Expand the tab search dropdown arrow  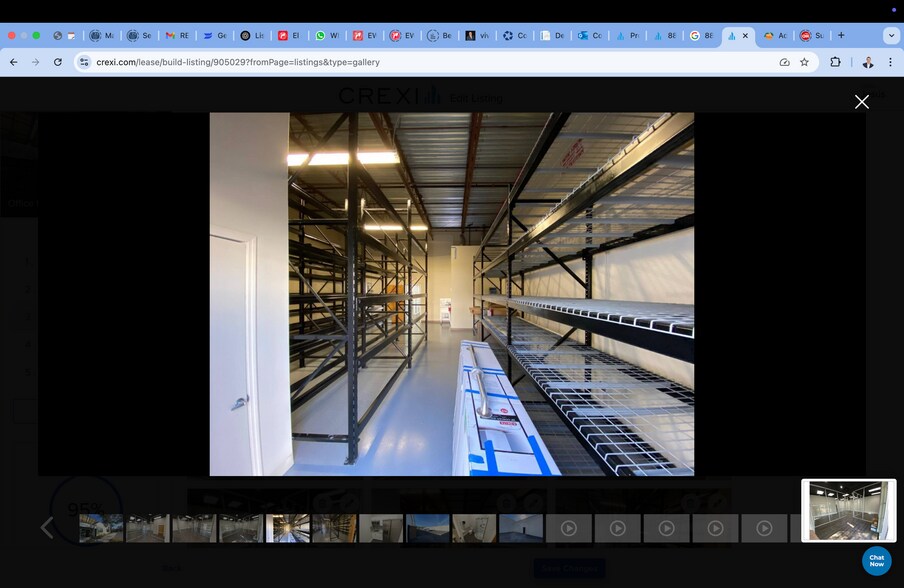pos(891,35)
